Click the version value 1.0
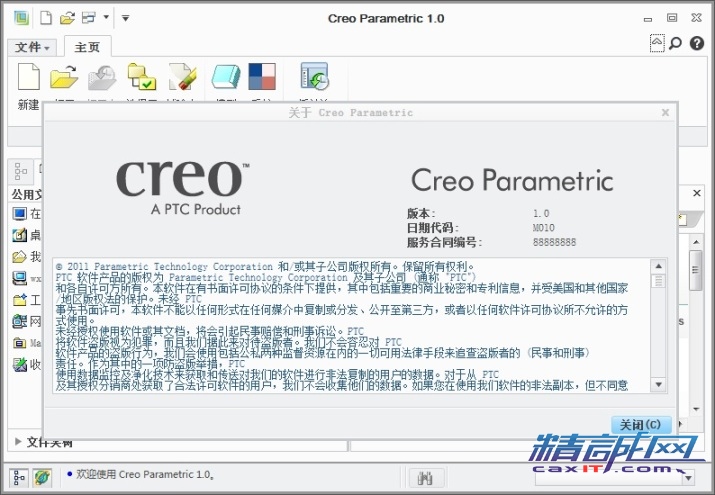715x495 pixels. (541, 213)
